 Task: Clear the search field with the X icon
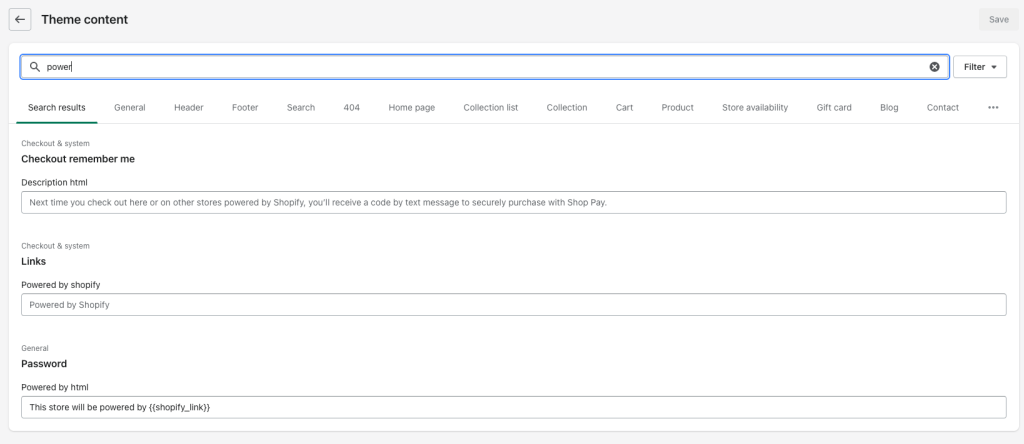935,67
